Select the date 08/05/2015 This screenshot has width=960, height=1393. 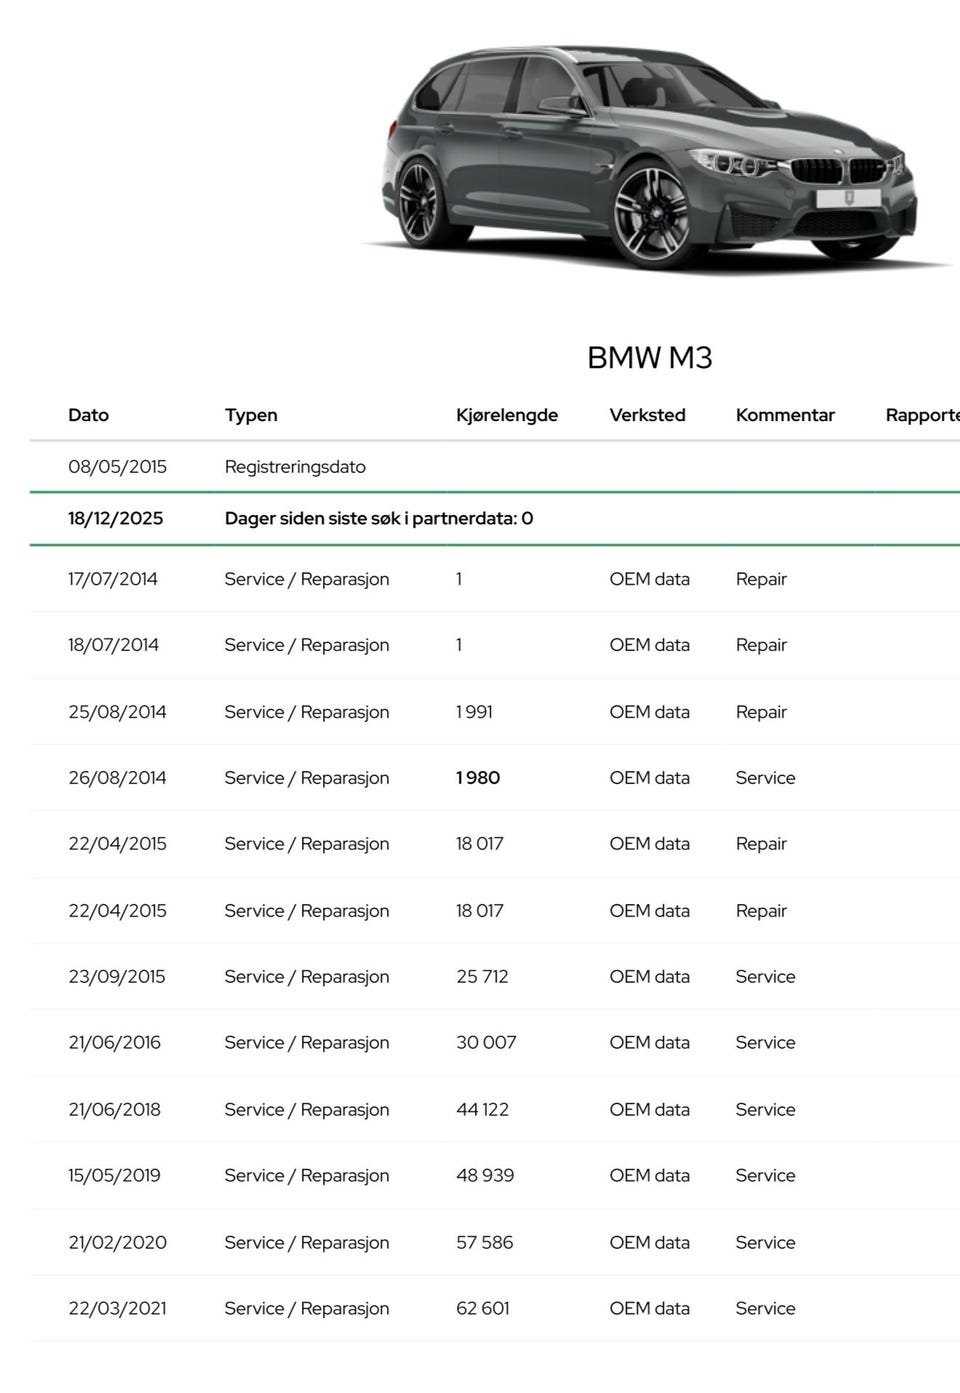point(117,467)
